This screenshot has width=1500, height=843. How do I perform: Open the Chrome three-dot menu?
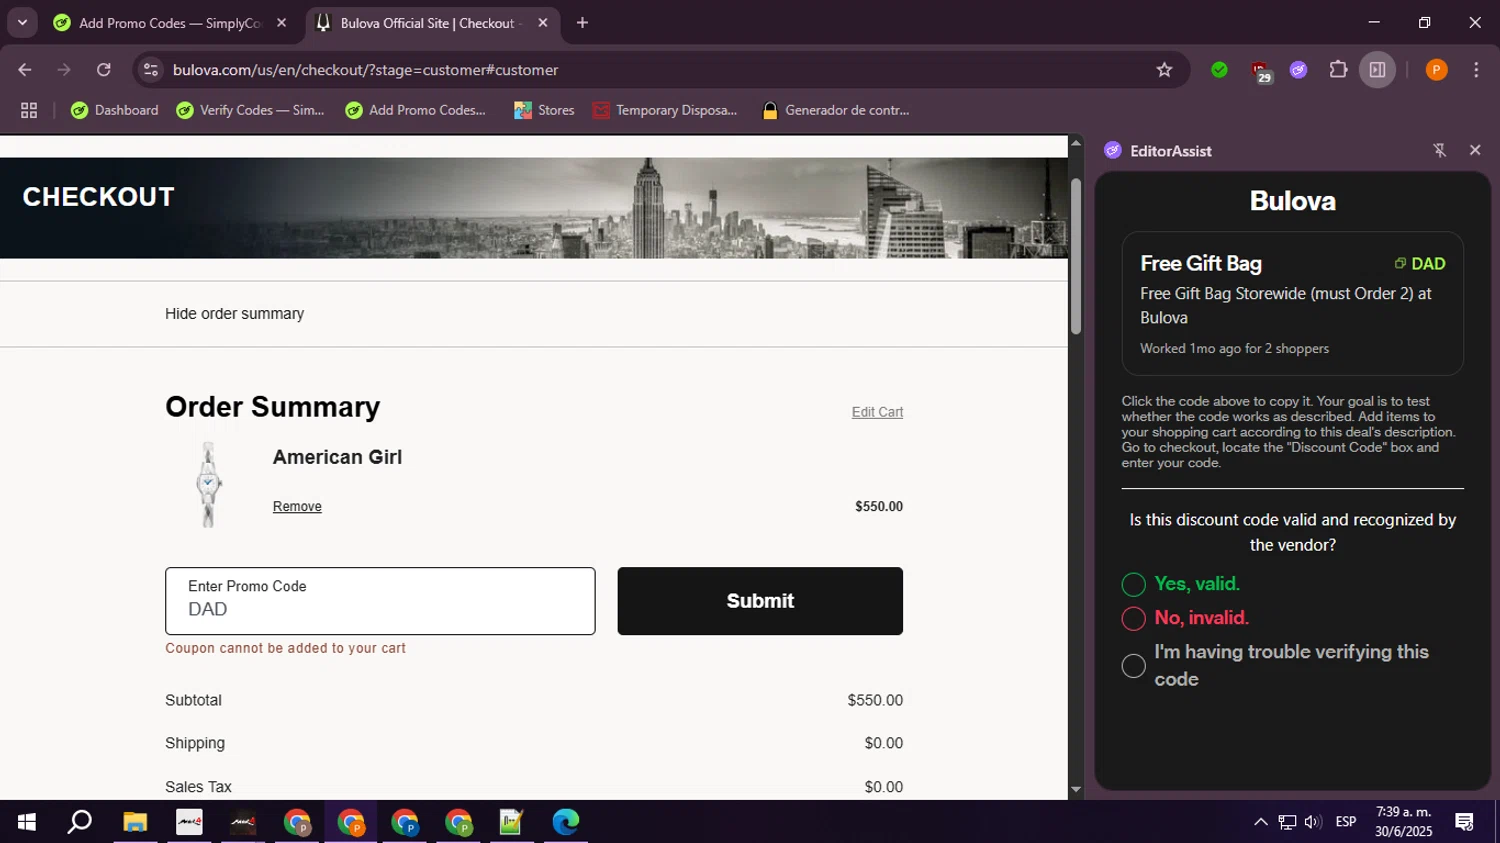coord(1476,70)
